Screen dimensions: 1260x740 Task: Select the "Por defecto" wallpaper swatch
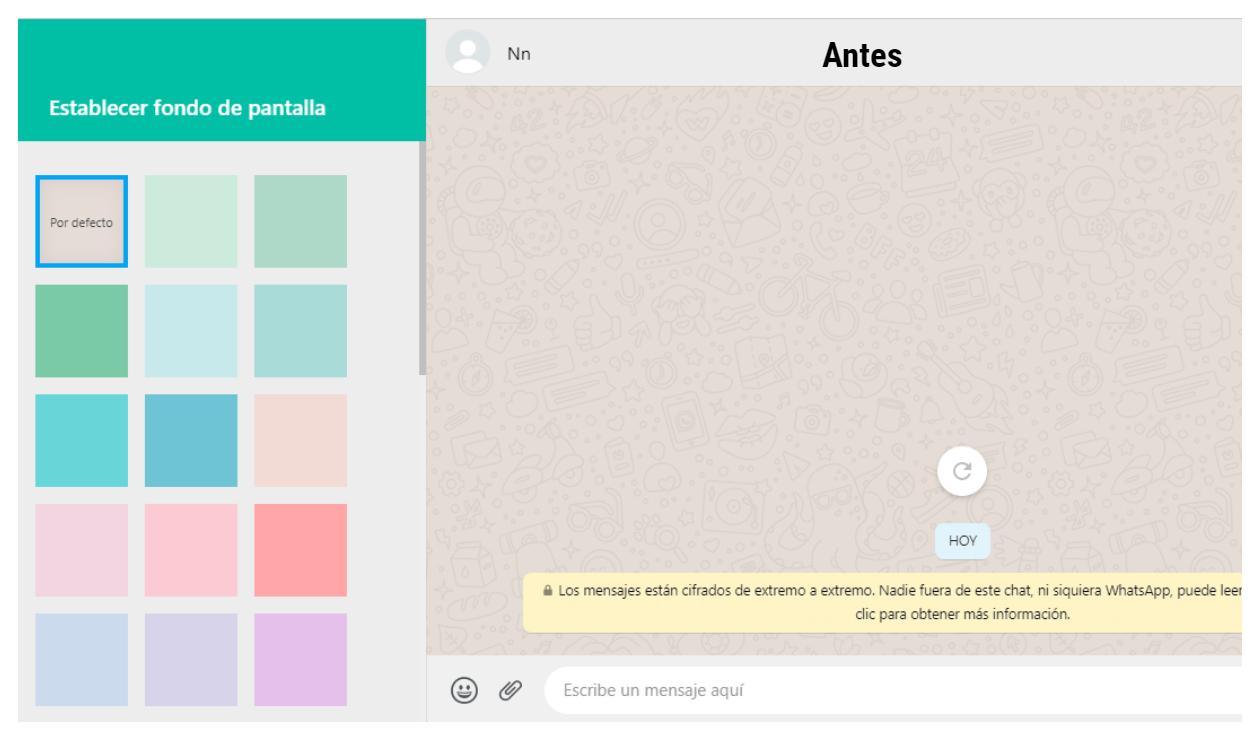tap(82, 221)
